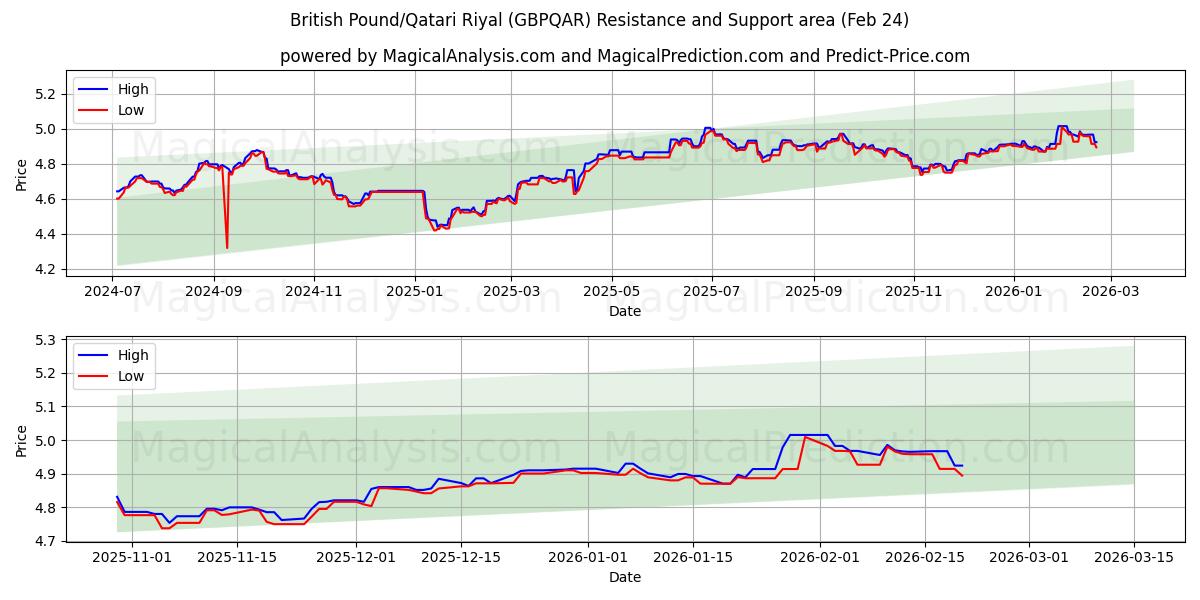Select the blue High legend line sample
The width and height of the screenshot is (1200, 600).
click(95, 89)
